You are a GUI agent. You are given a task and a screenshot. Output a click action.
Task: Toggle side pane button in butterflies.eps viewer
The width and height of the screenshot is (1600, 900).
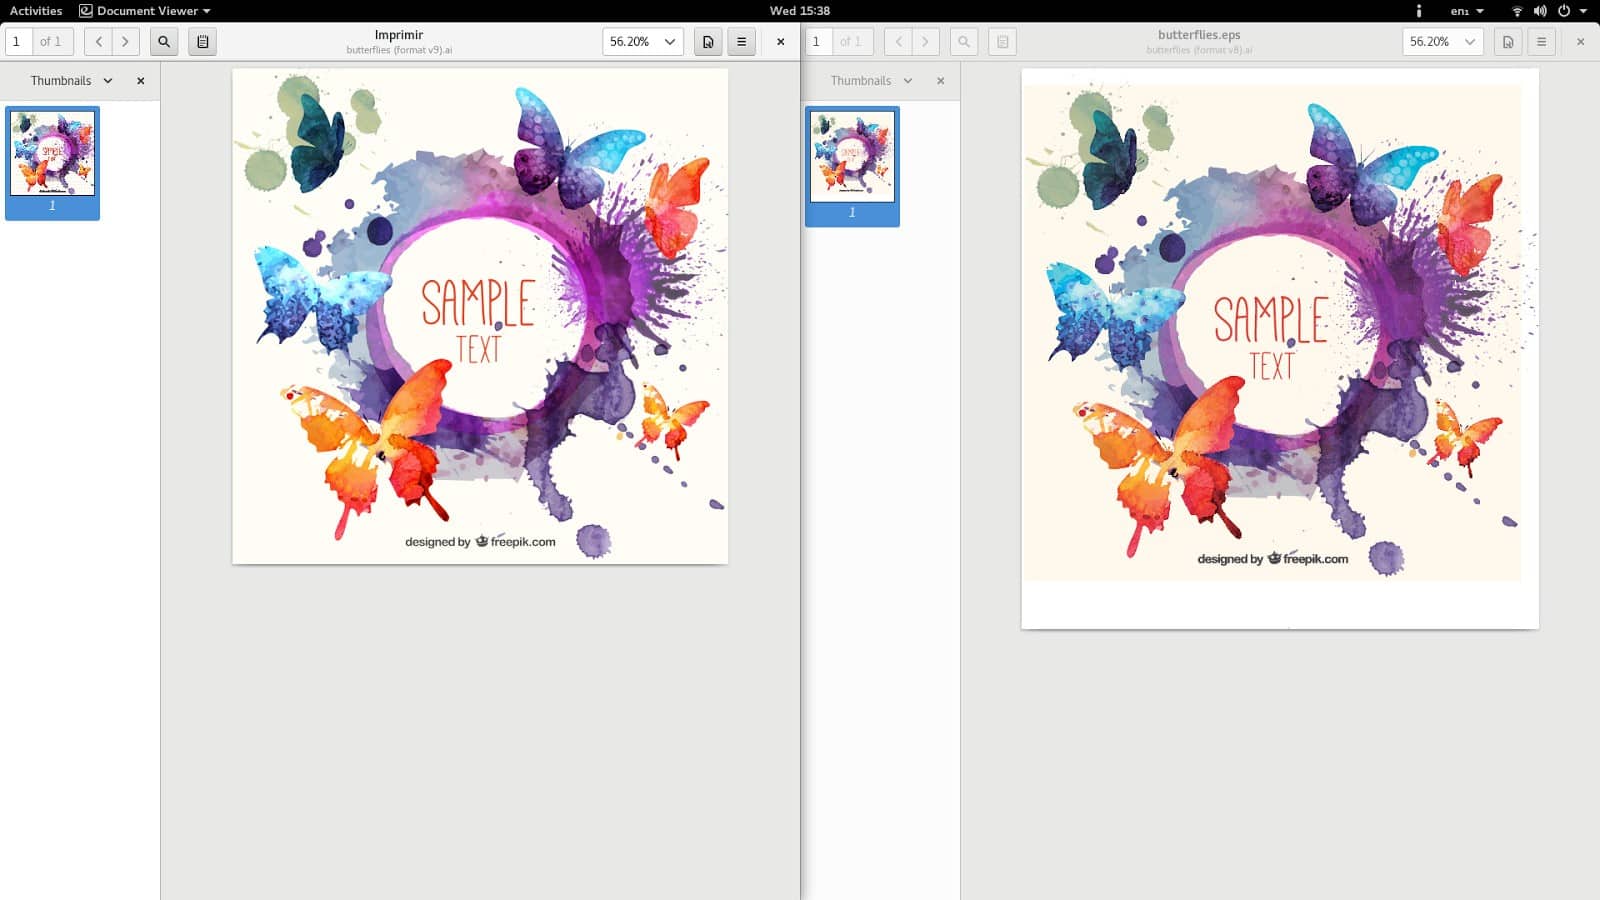point(1002,42)
